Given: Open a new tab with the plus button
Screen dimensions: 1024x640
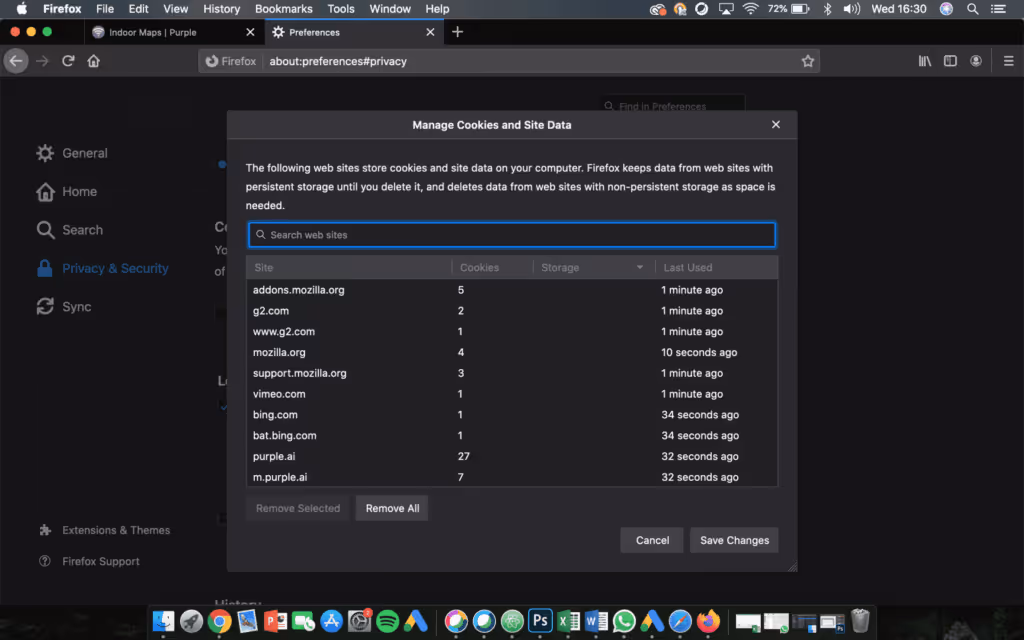Looking at the screenshot, I should tap(457, 32).
